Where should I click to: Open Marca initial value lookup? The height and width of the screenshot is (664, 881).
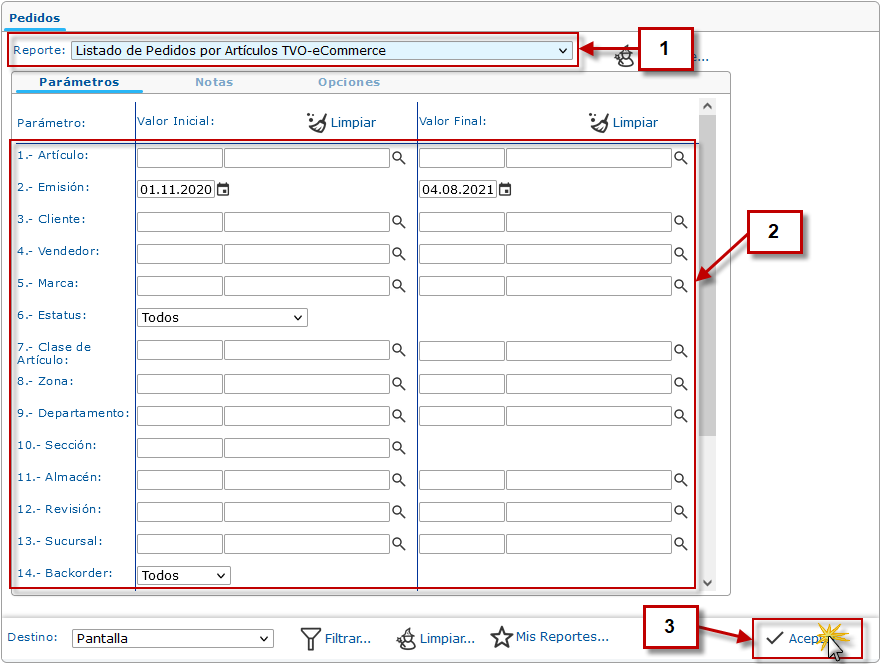398,285
